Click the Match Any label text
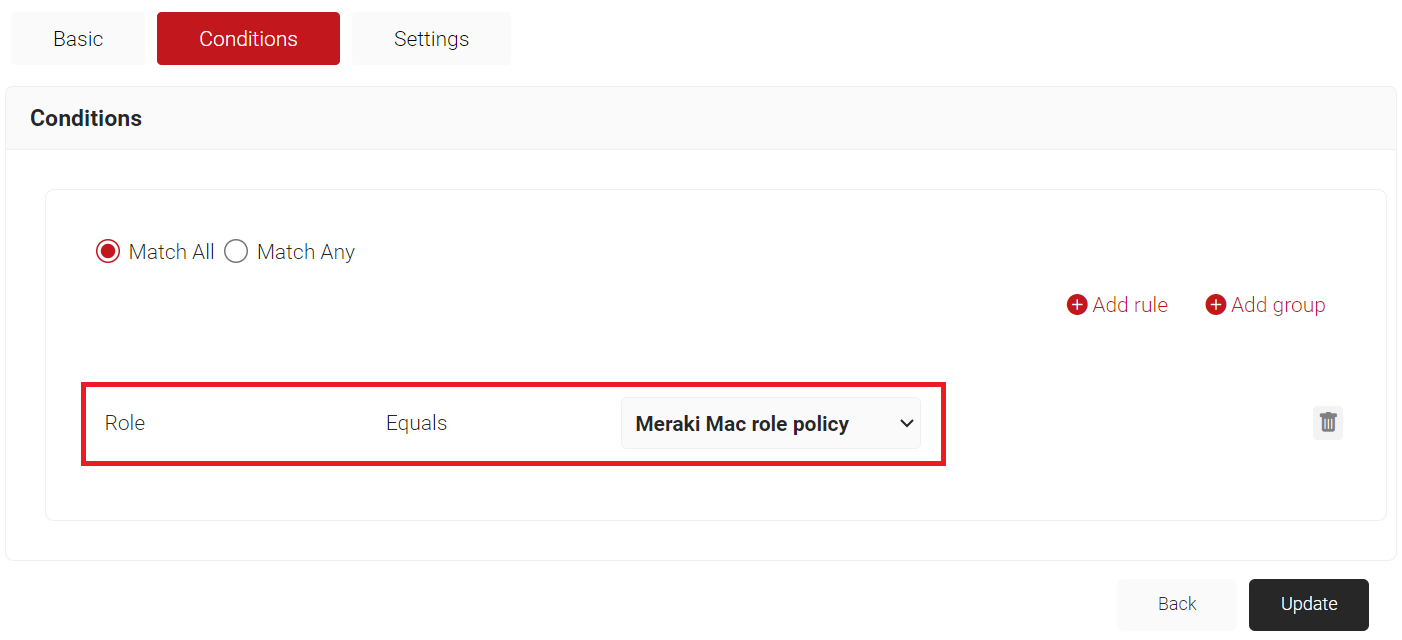 306,252
